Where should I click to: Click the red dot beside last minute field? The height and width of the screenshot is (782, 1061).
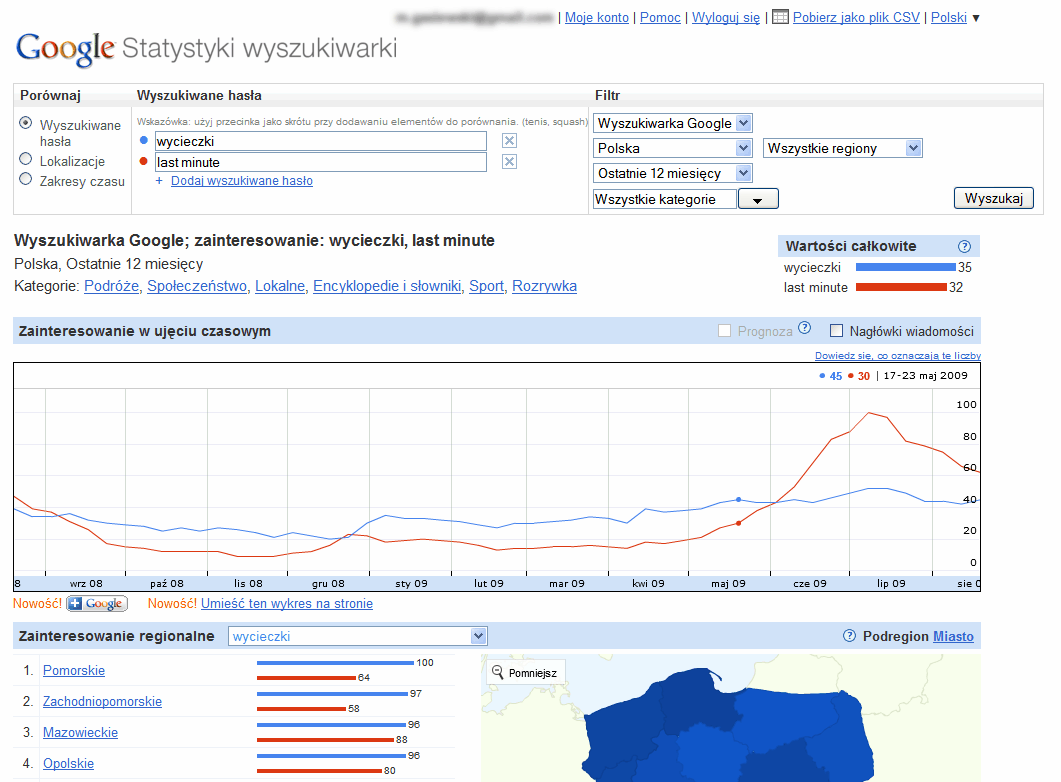tap(143, 161)
